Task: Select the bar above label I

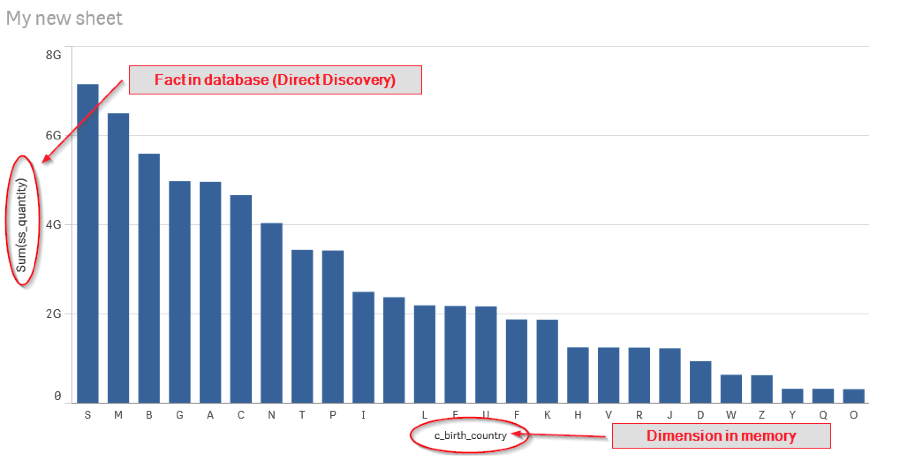Action: [x=363, y=347]
